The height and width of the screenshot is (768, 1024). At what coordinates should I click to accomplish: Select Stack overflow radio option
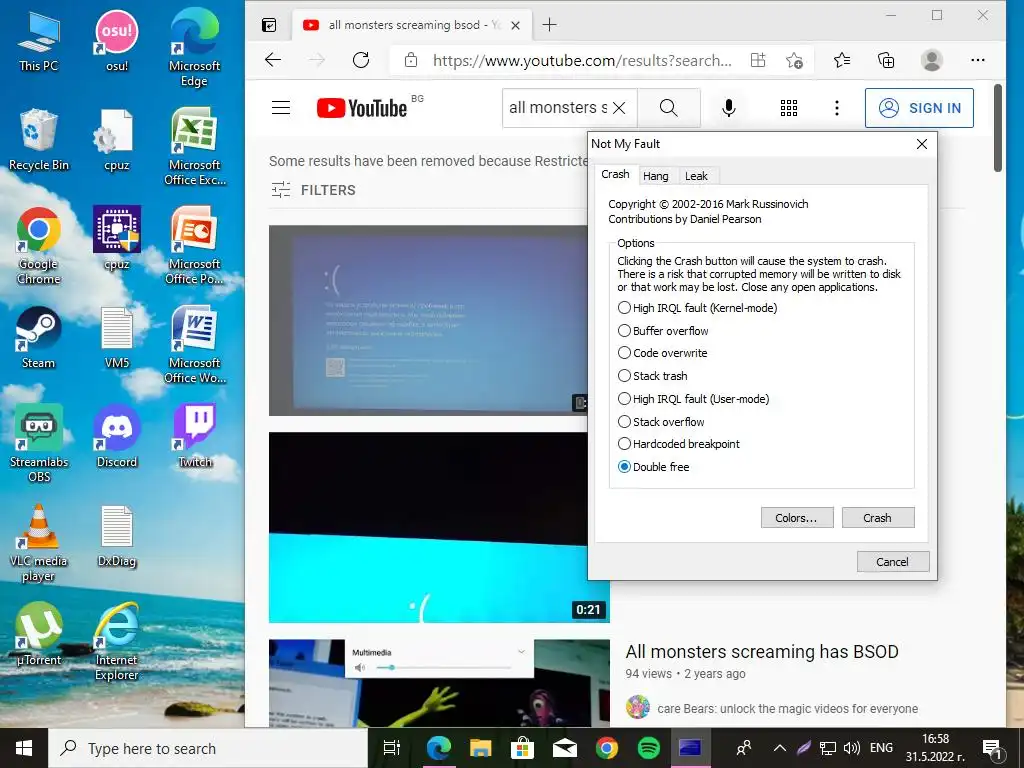click(x=661, y=421)
